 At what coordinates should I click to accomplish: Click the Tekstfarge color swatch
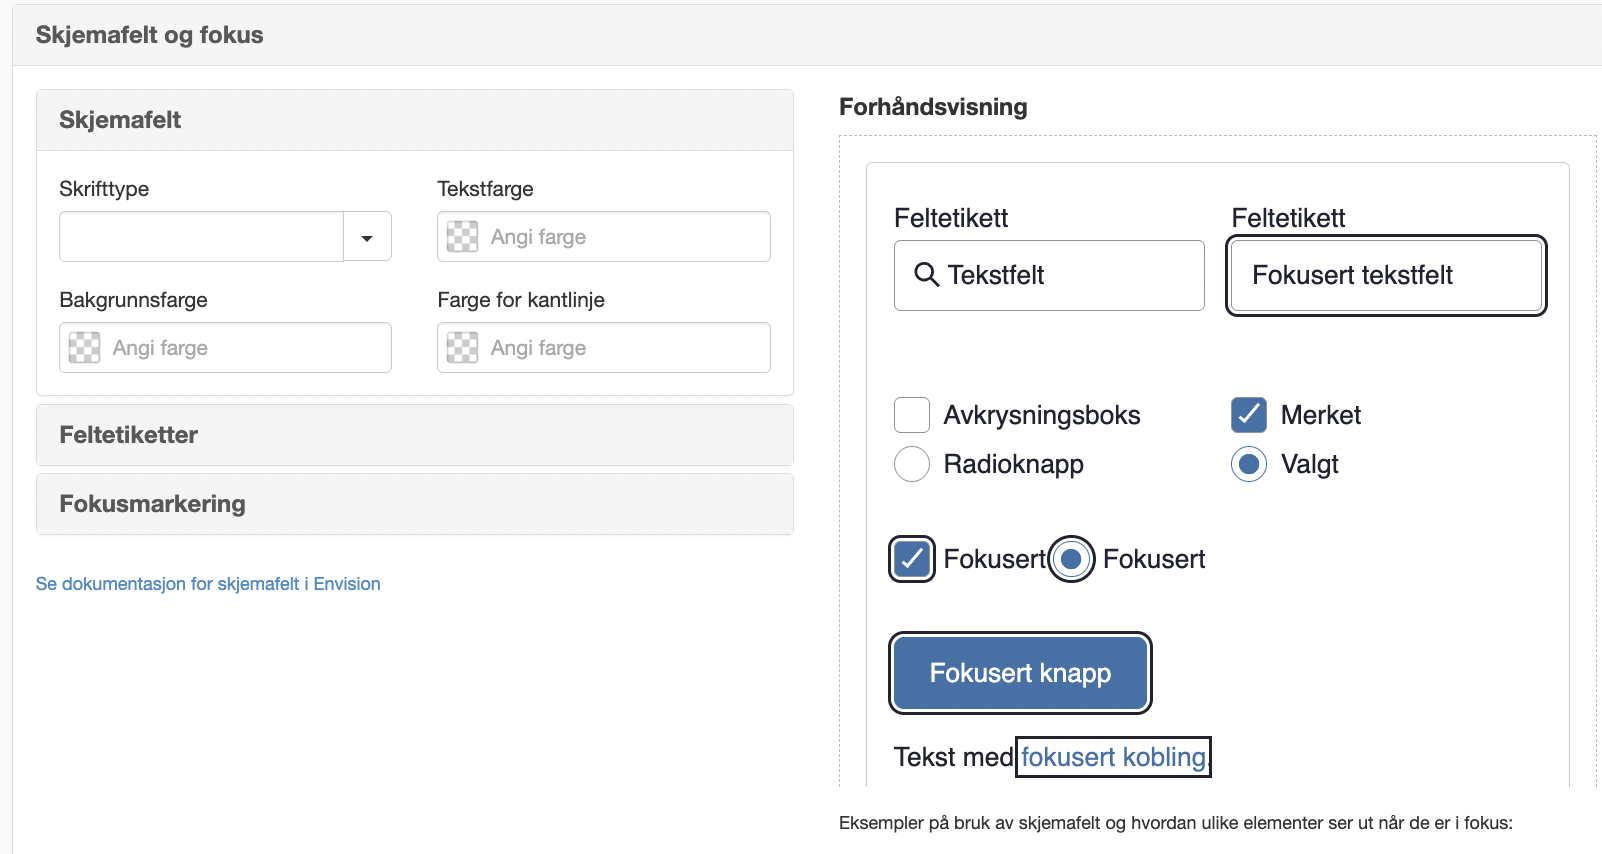462,237
